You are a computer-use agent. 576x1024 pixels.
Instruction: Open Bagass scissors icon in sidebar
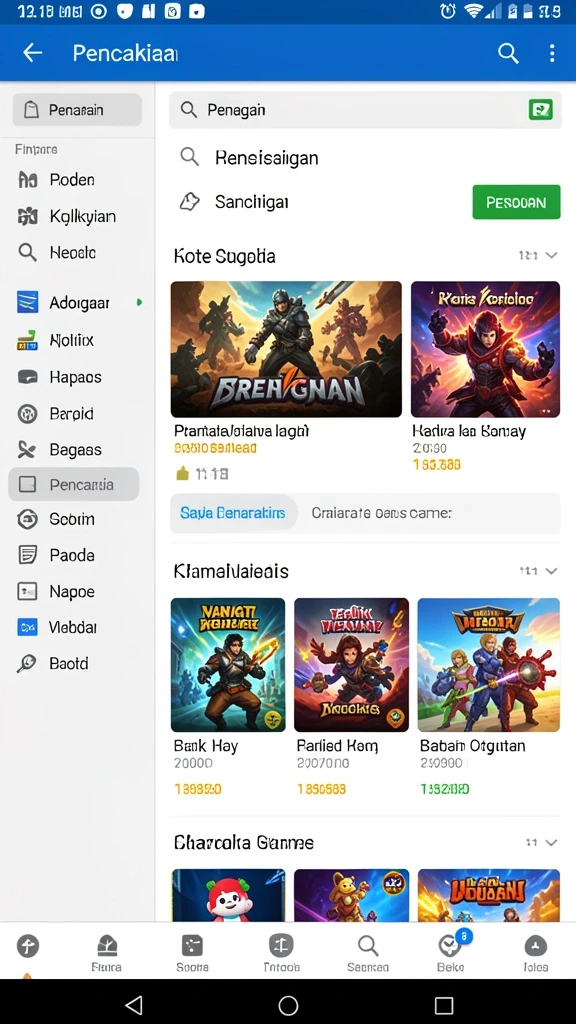[x=27, y=449]
